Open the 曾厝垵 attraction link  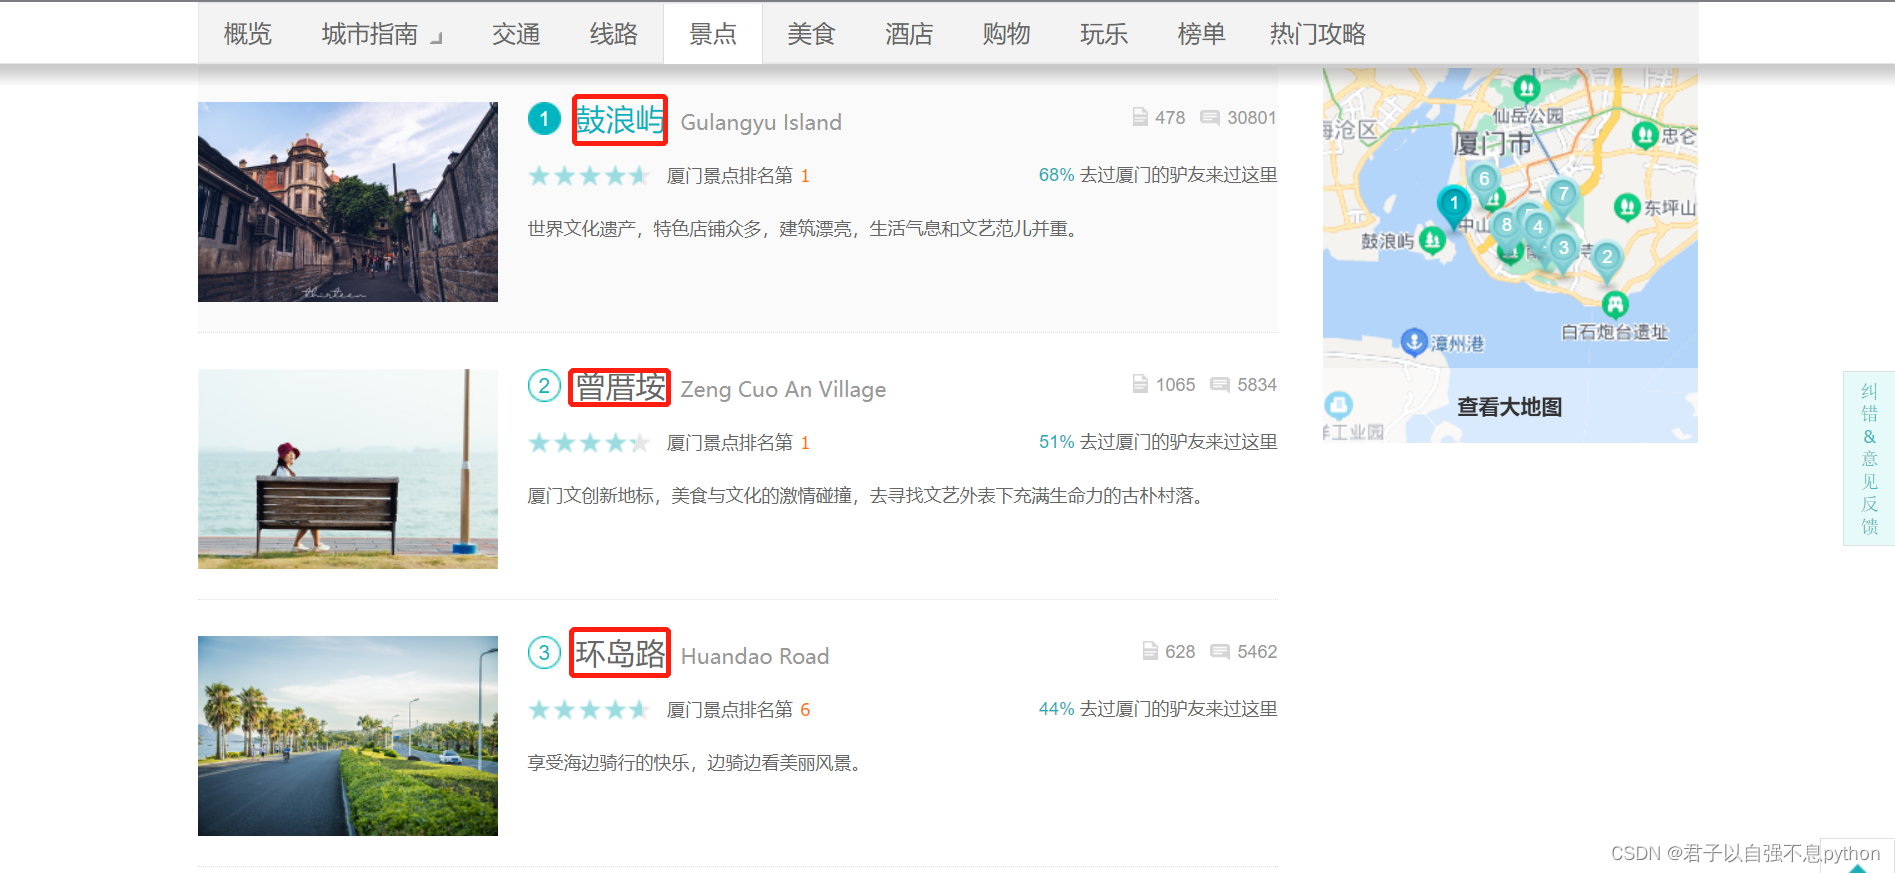point(620,387)
